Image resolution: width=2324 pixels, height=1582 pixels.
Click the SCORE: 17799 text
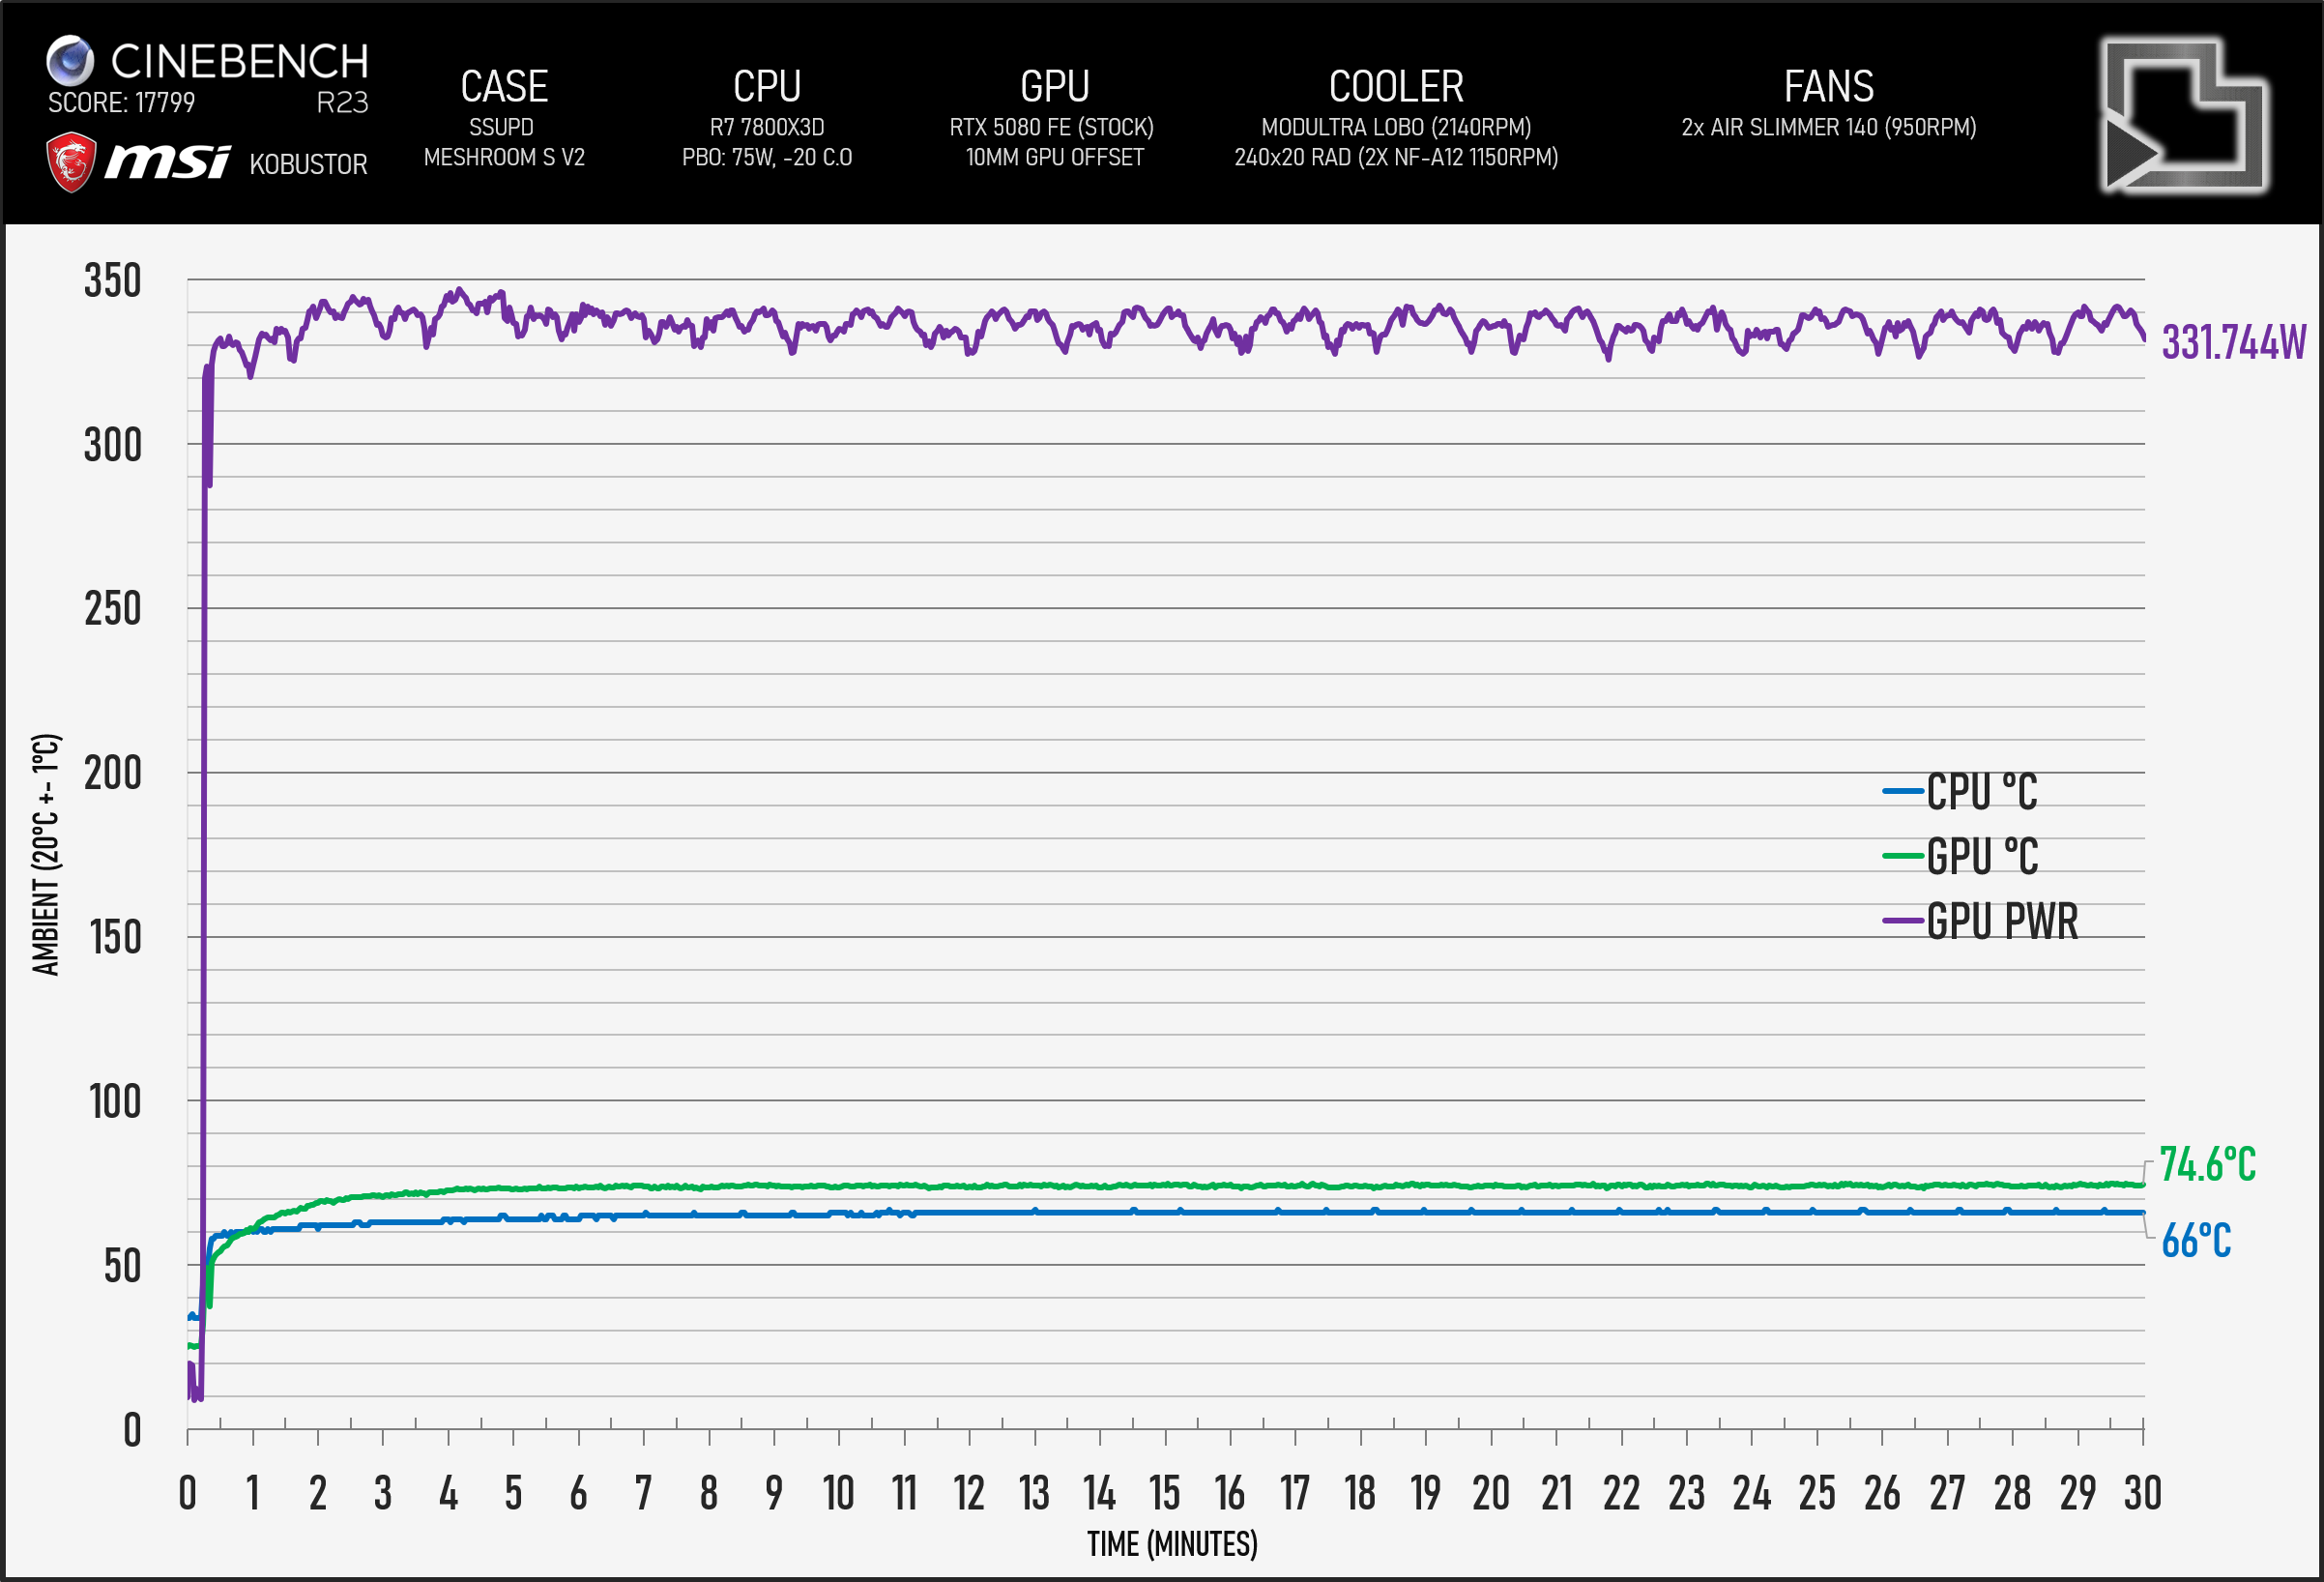(x=121, y=103)
